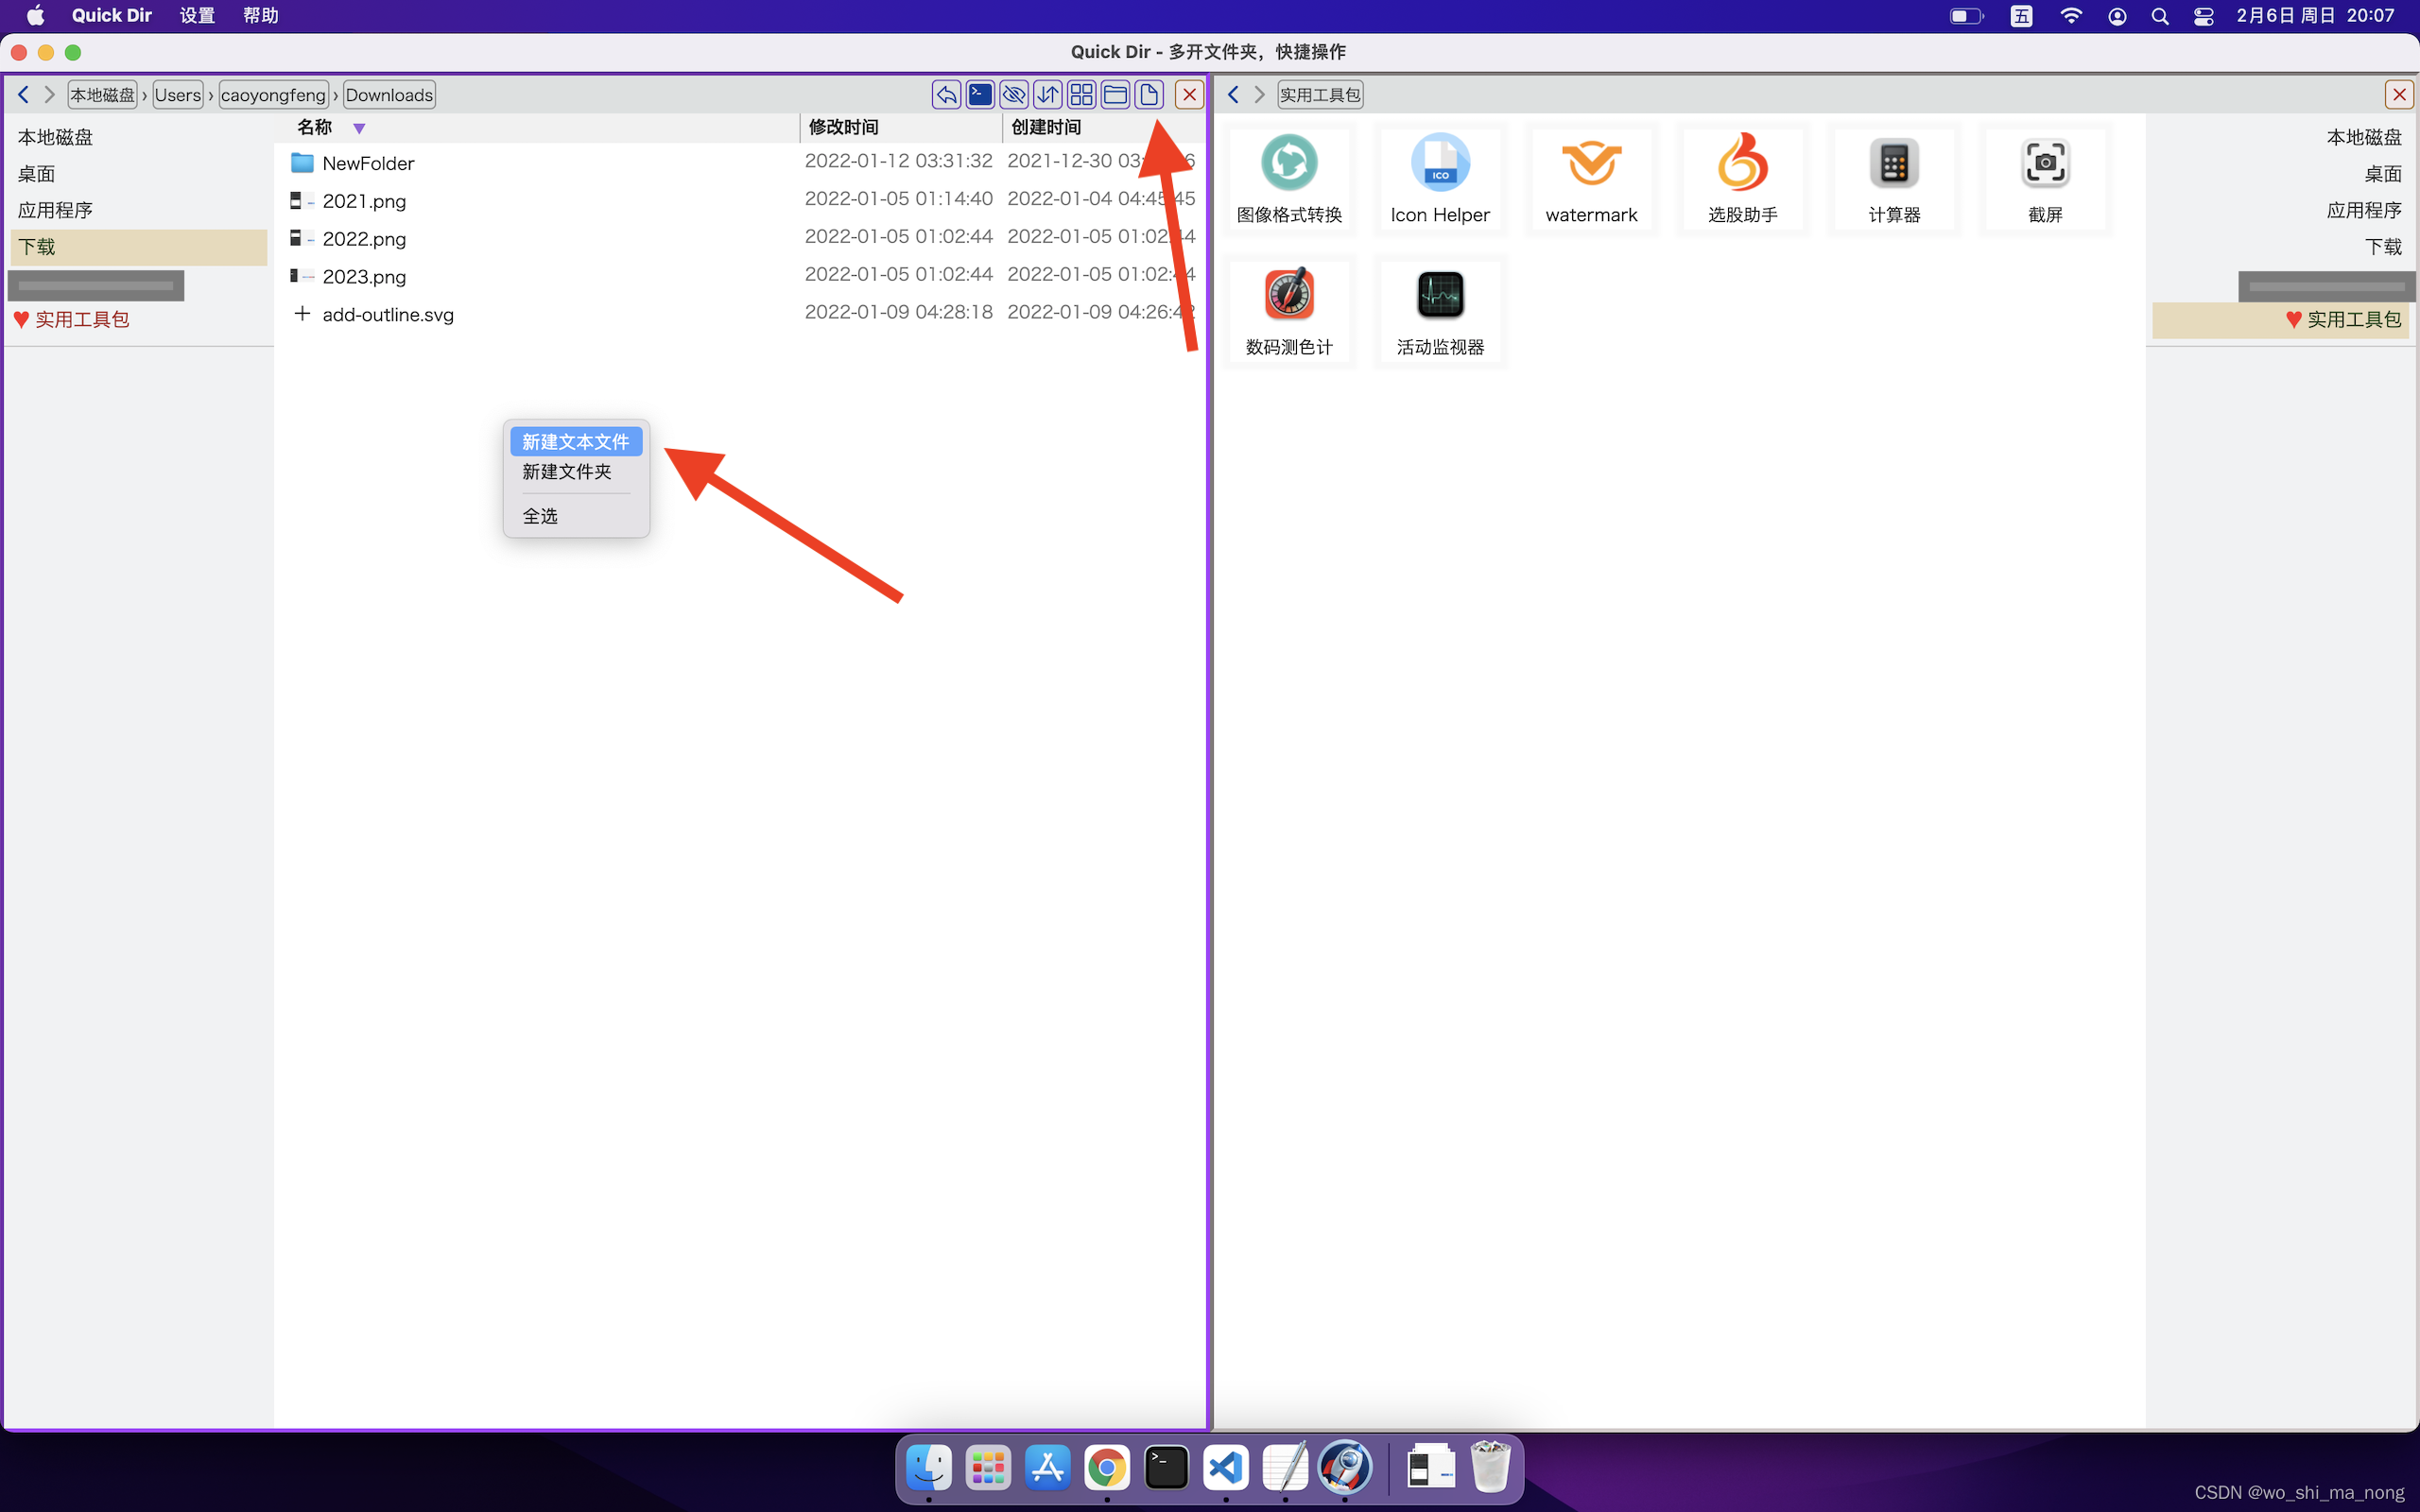Image resolution: width=2420 pixels, height=1512 pixels.
Task: Click the 实用工具包 tab
Action: (x=1319, y=94)
